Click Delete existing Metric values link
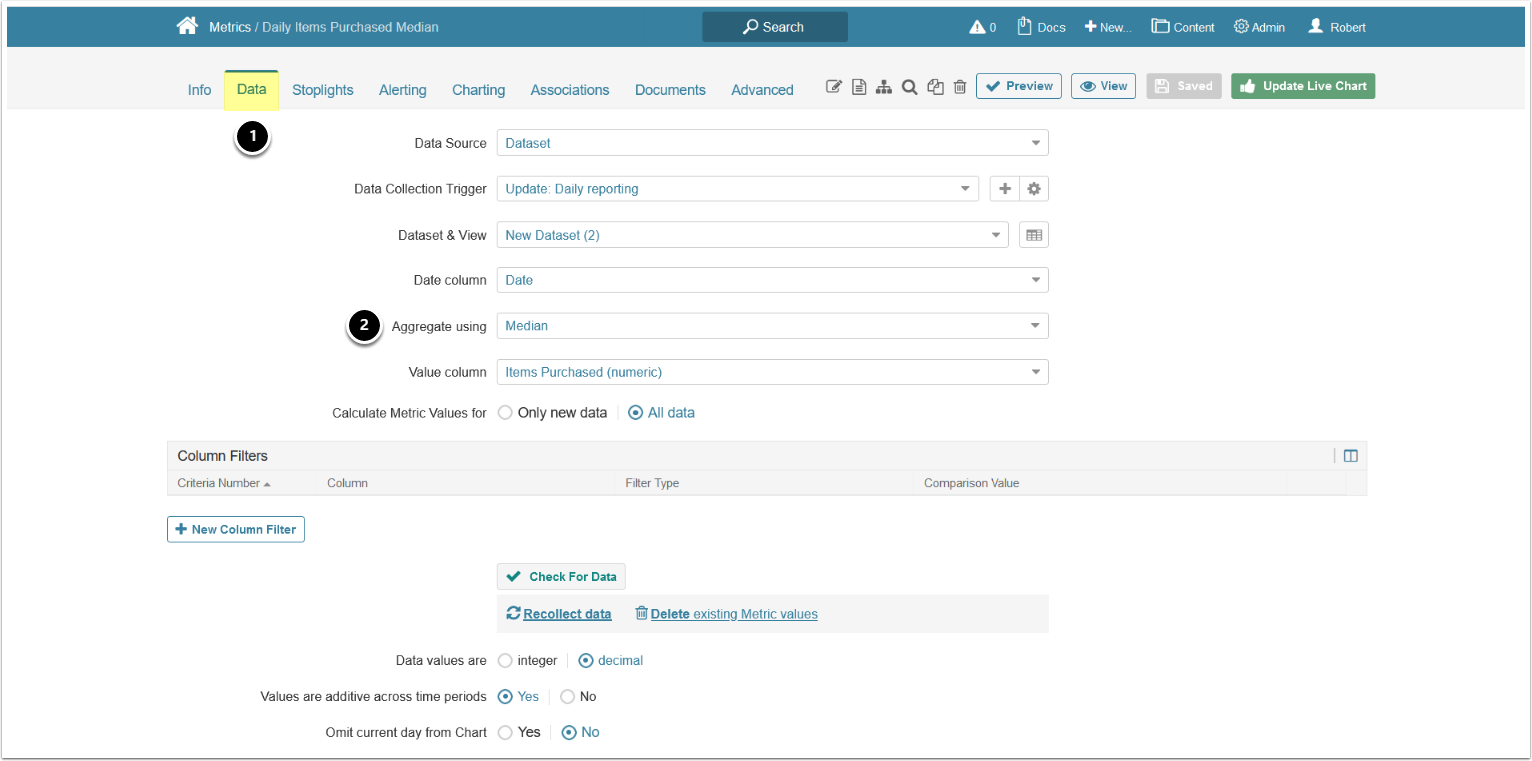The width and height of the screenshot is (1532, 761). point(727,614)
